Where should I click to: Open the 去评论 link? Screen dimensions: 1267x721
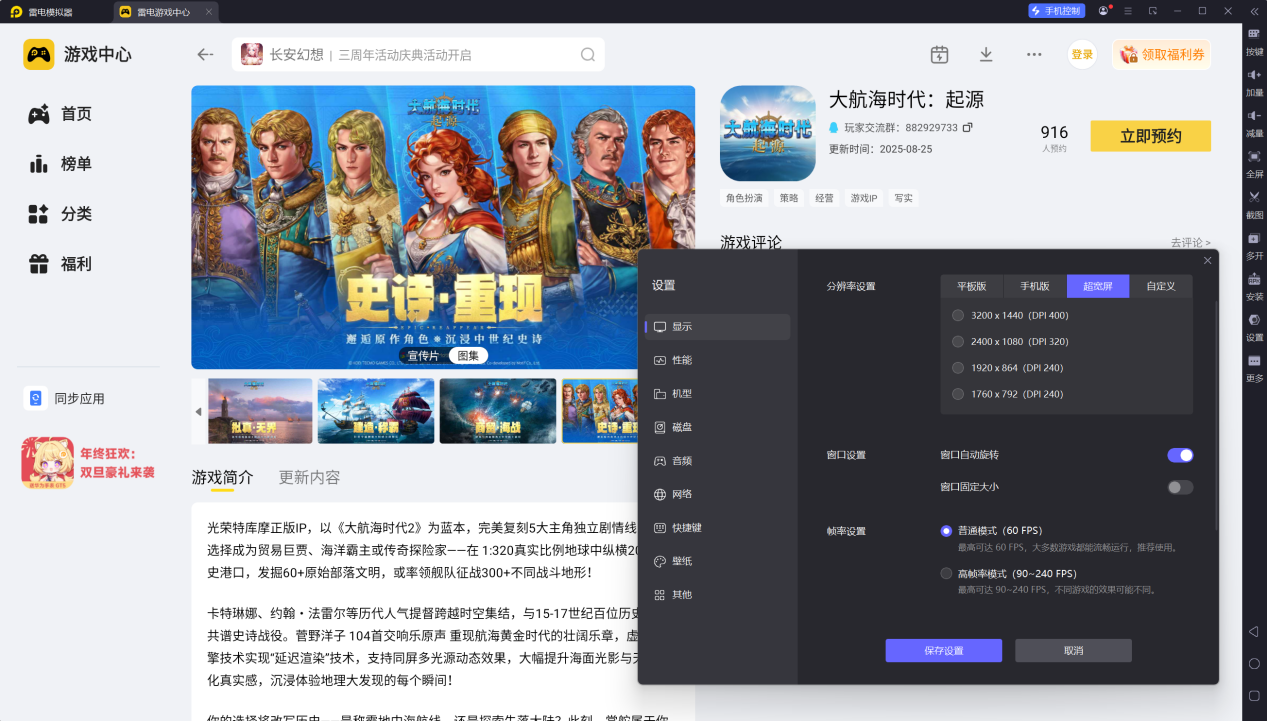tap(1190, 243)
